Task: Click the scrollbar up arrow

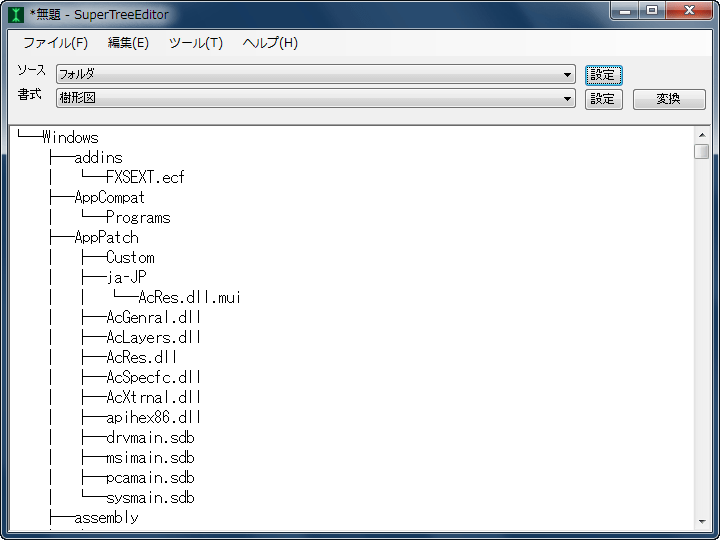Action: click(701, 134)
